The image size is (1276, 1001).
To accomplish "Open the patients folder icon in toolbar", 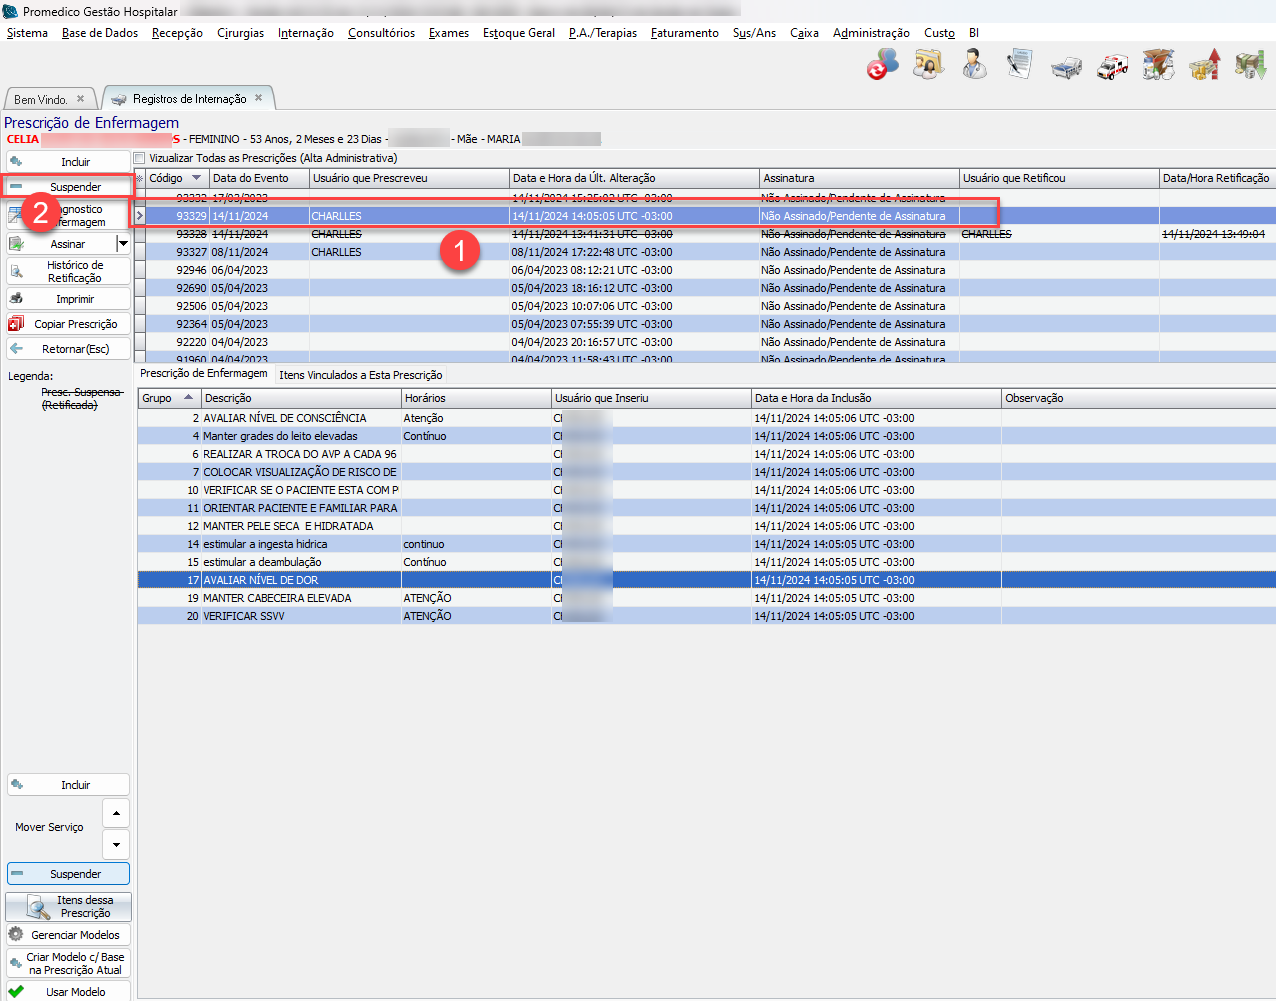I will point(928,66).
